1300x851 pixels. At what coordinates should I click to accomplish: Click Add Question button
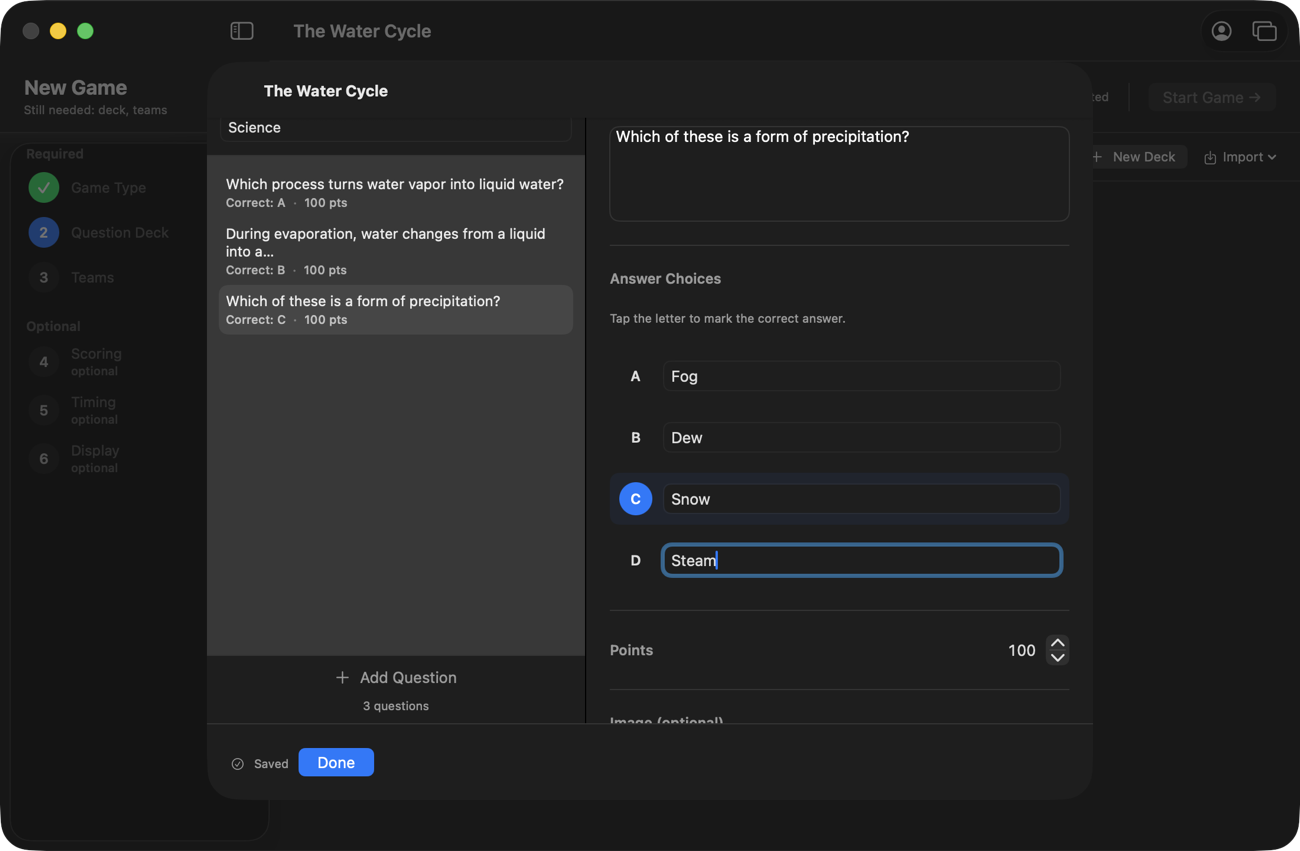396,678
